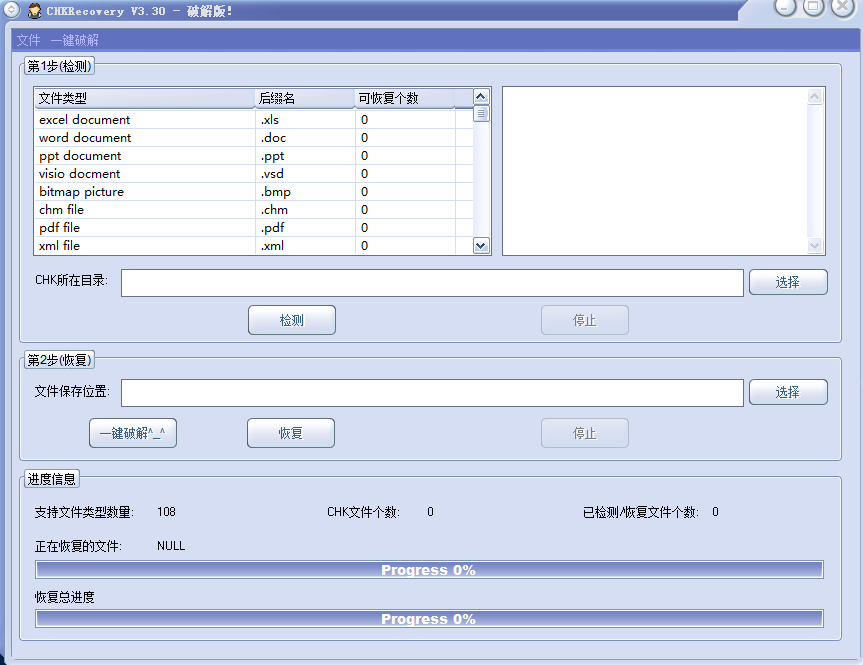Sort by the 后缀名 column header
The width and height of the screenshot is (863, 665).
click(304, 98)
